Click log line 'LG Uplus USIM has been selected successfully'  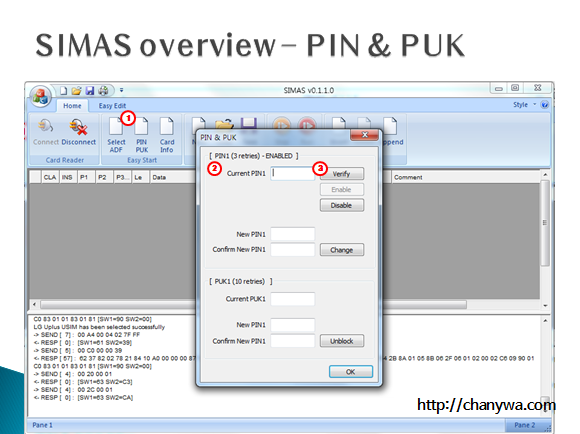99,327
